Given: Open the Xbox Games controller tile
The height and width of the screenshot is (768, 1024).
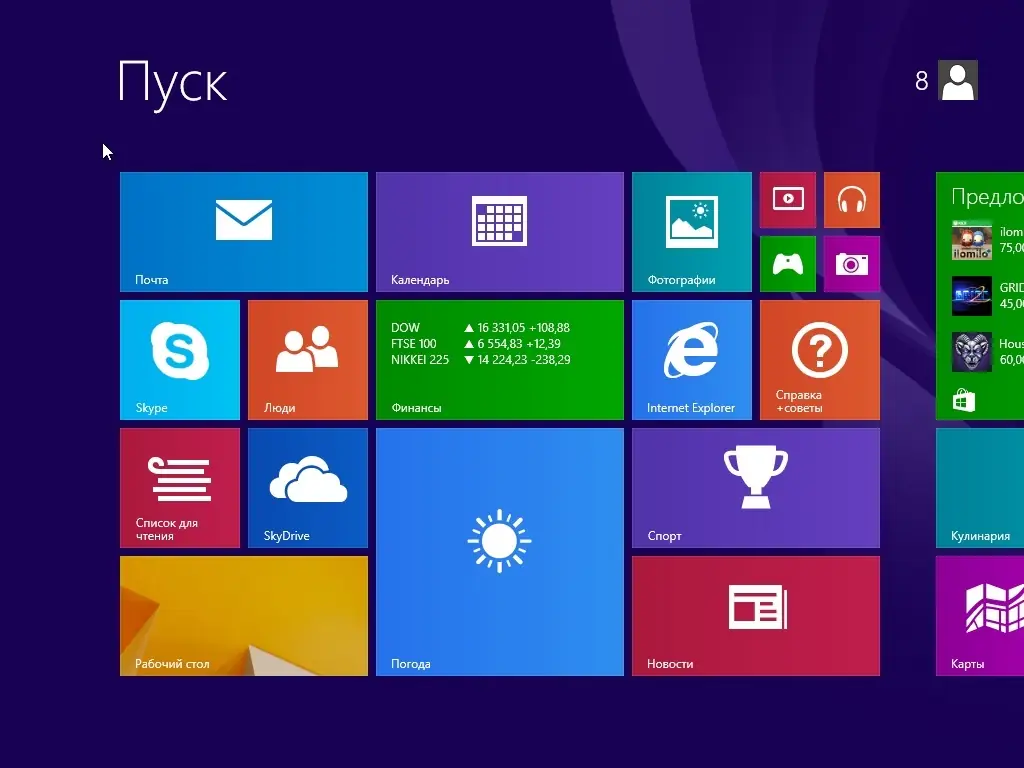Looking at the screenshot, I should (x=788, y=264).
